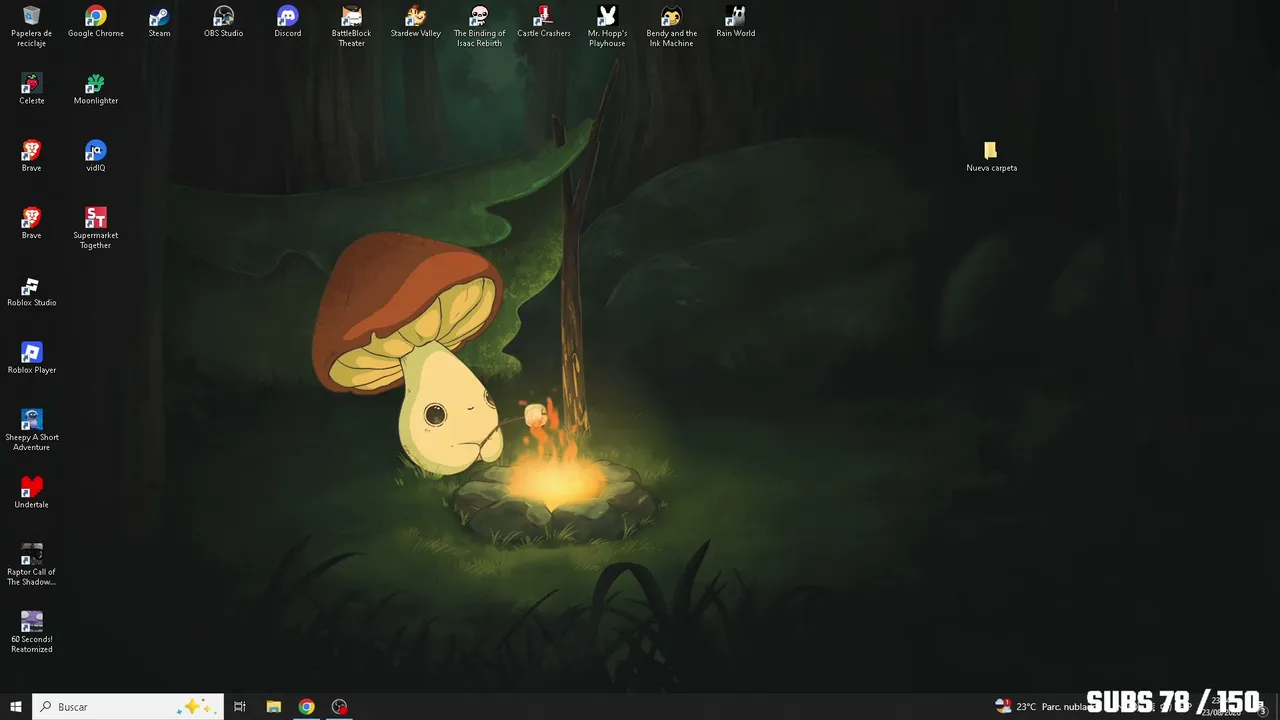Open the 23°C weather widget
Image resolution: width=1280 pixels, height=720 pixels.
[1041, 707]
